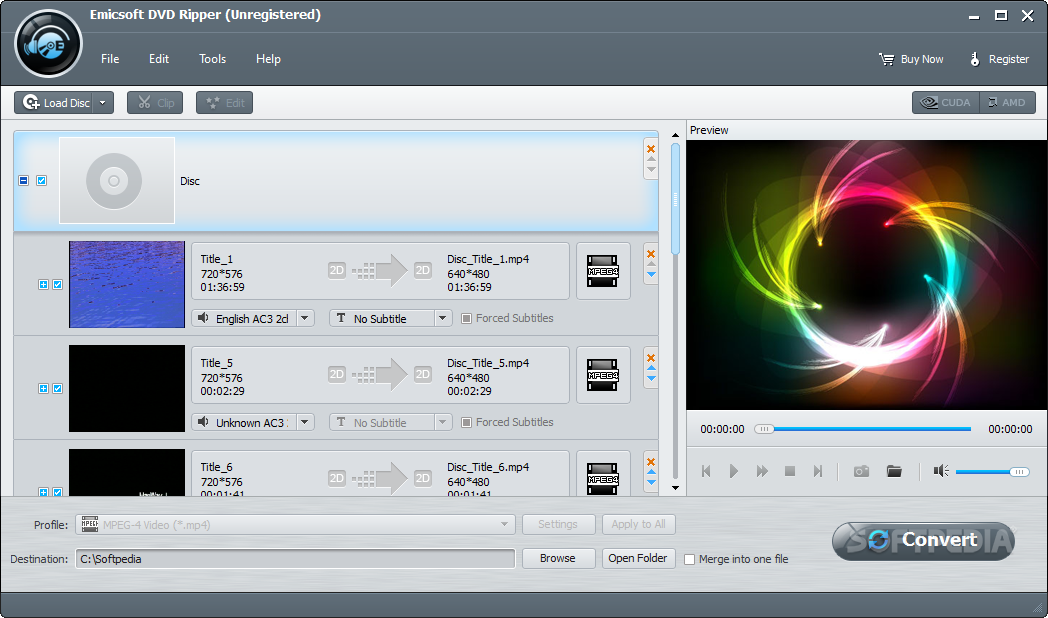
Task: Enable Forced Subtitles for Title_5
Action: (467, 422)
